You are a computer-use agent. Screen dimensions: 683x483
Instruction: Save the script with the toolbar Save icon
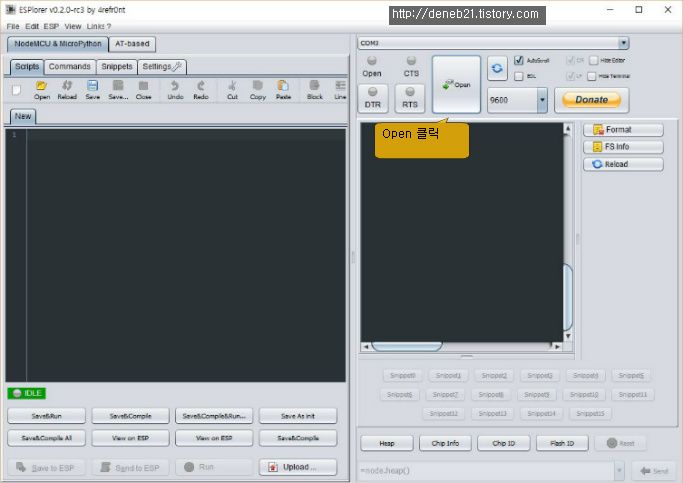pos(92,90)
